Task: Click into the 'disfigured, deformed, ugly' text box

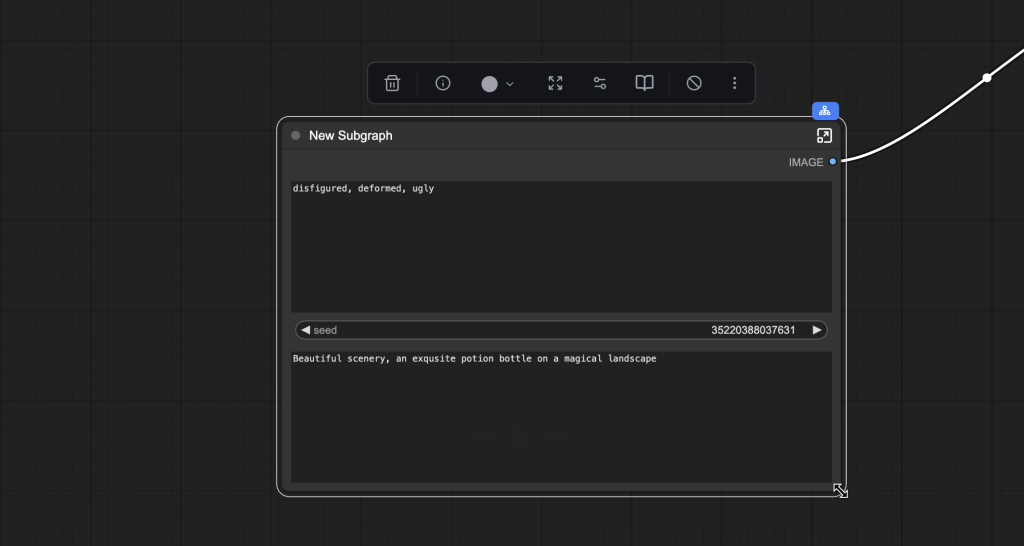Action: pyautogui.click(x=561, y=246)
